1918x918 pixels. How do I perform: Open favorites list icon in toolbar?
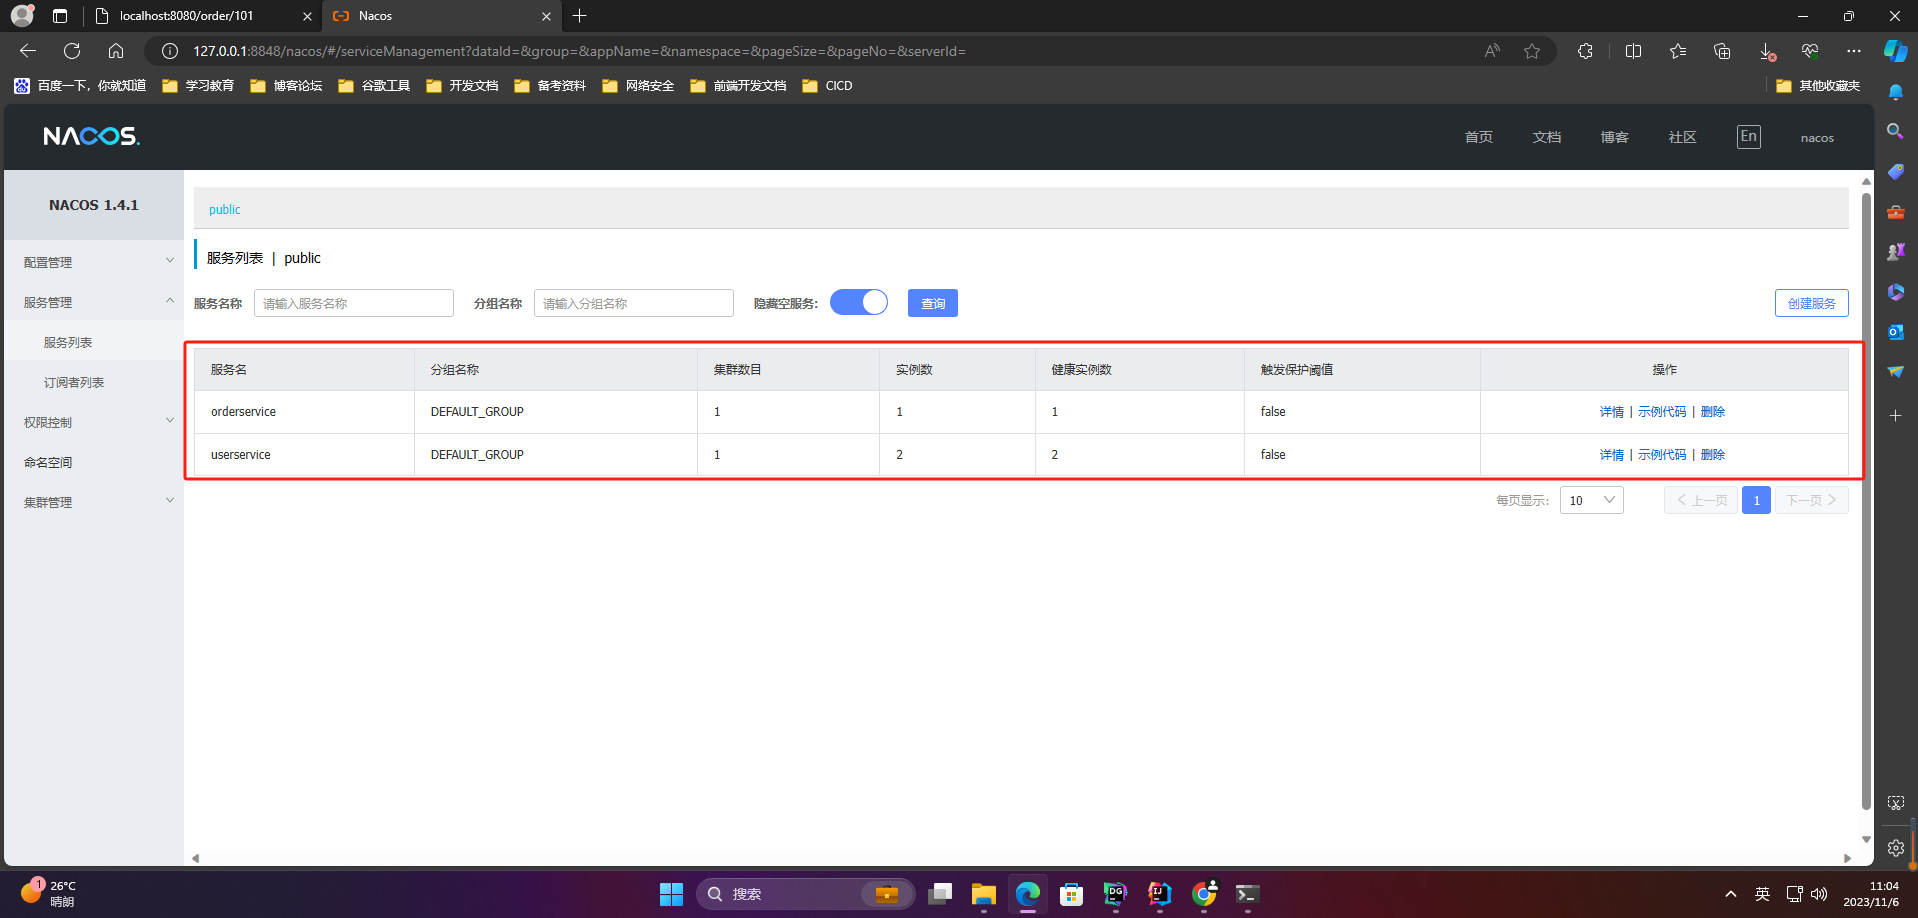(x=1677, y=51)
